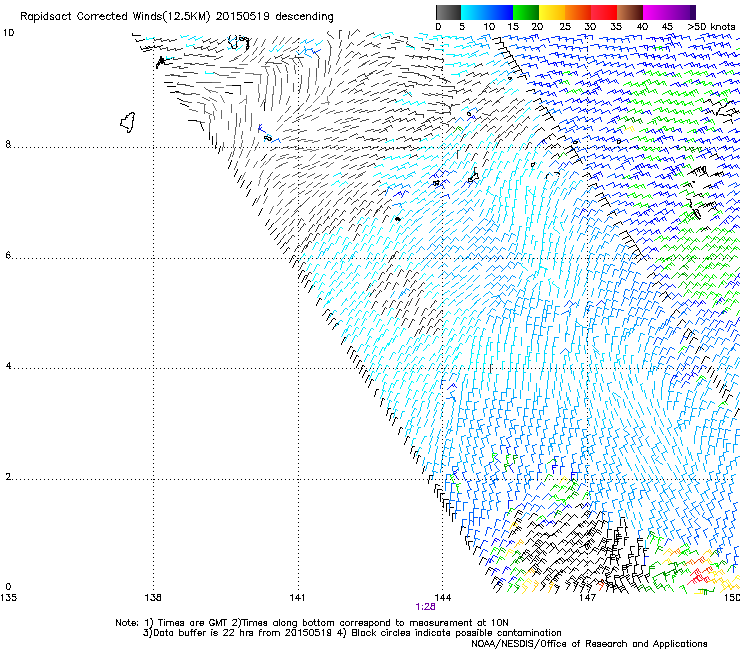The height and width of the screenshot is (650, 740).
Task: Click longitude label 135 at bottom-left corner
Action: tap(8, 598)
